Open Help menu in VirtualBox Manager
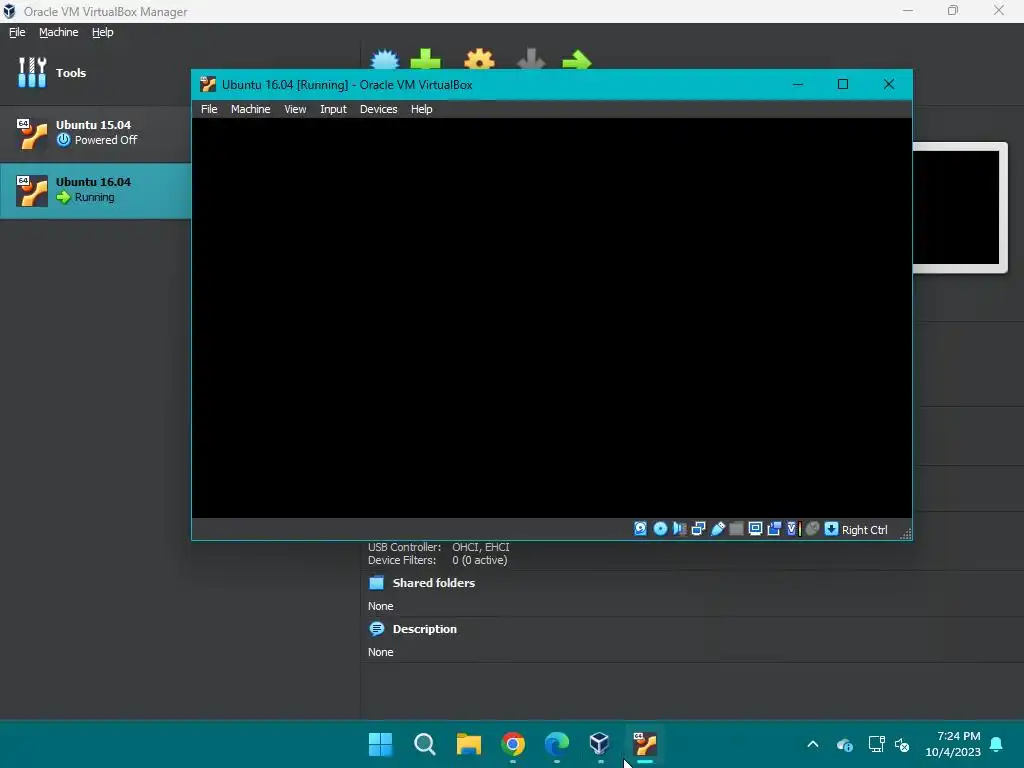 point(102,32)
